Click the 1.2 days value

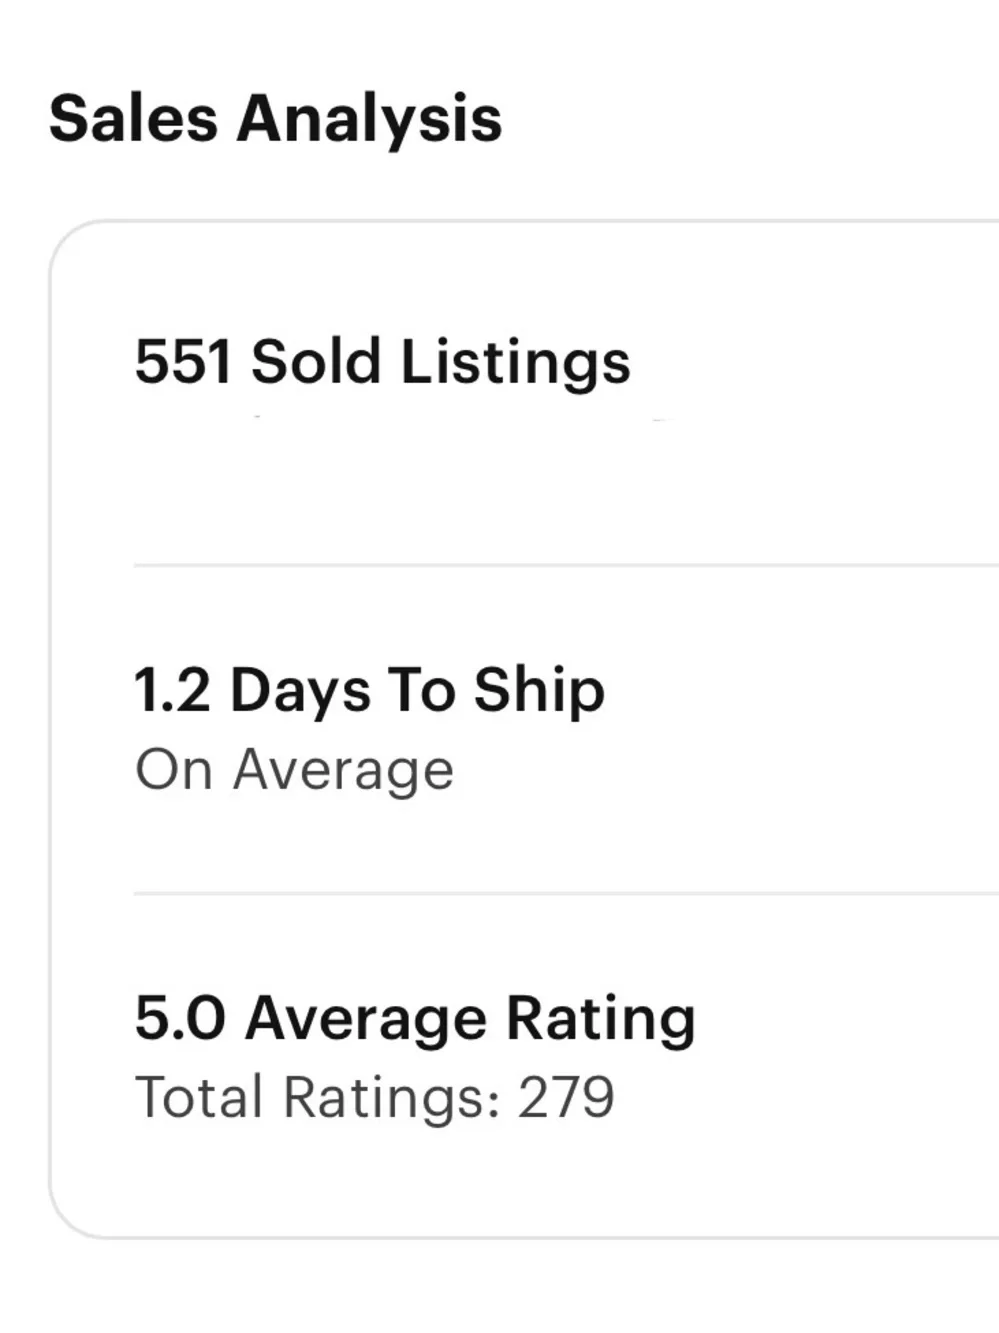point(172,690)
